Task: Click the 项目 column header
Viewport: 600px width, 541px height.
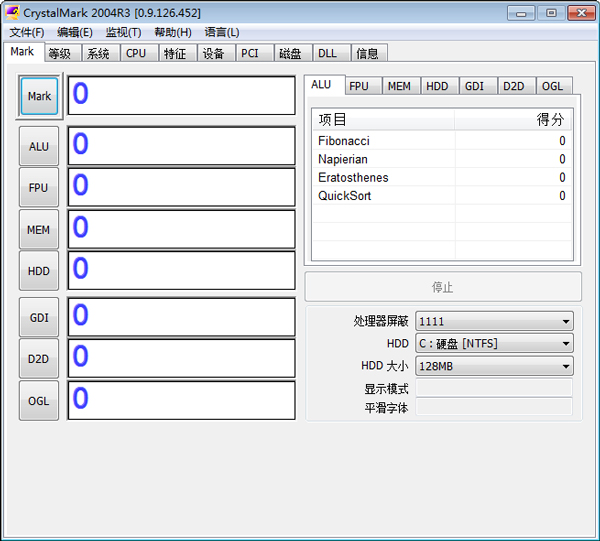Action: [384, 120]
